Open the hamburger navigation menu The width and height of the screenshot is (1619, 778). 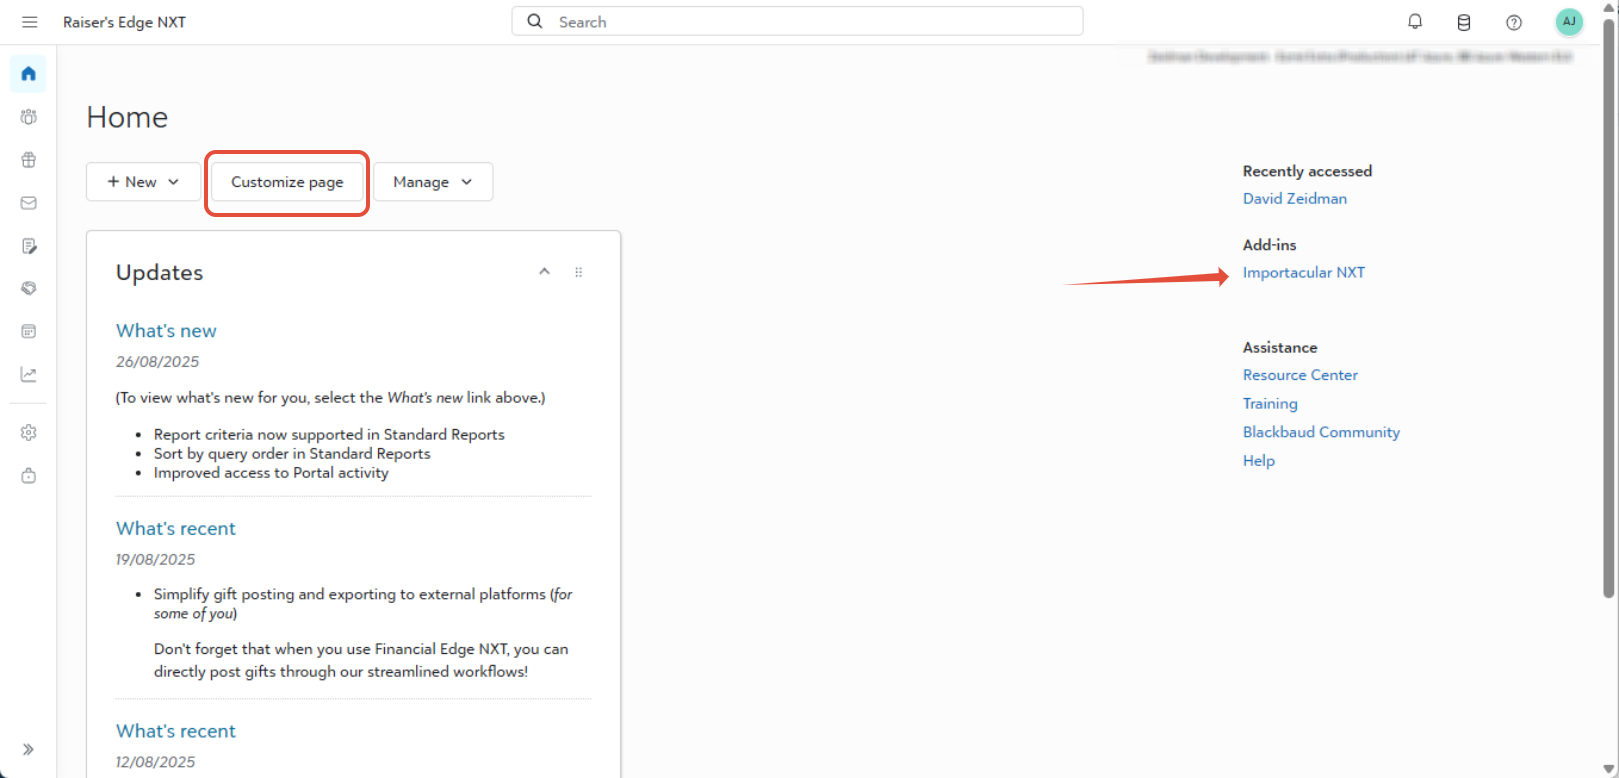point(29,22)
